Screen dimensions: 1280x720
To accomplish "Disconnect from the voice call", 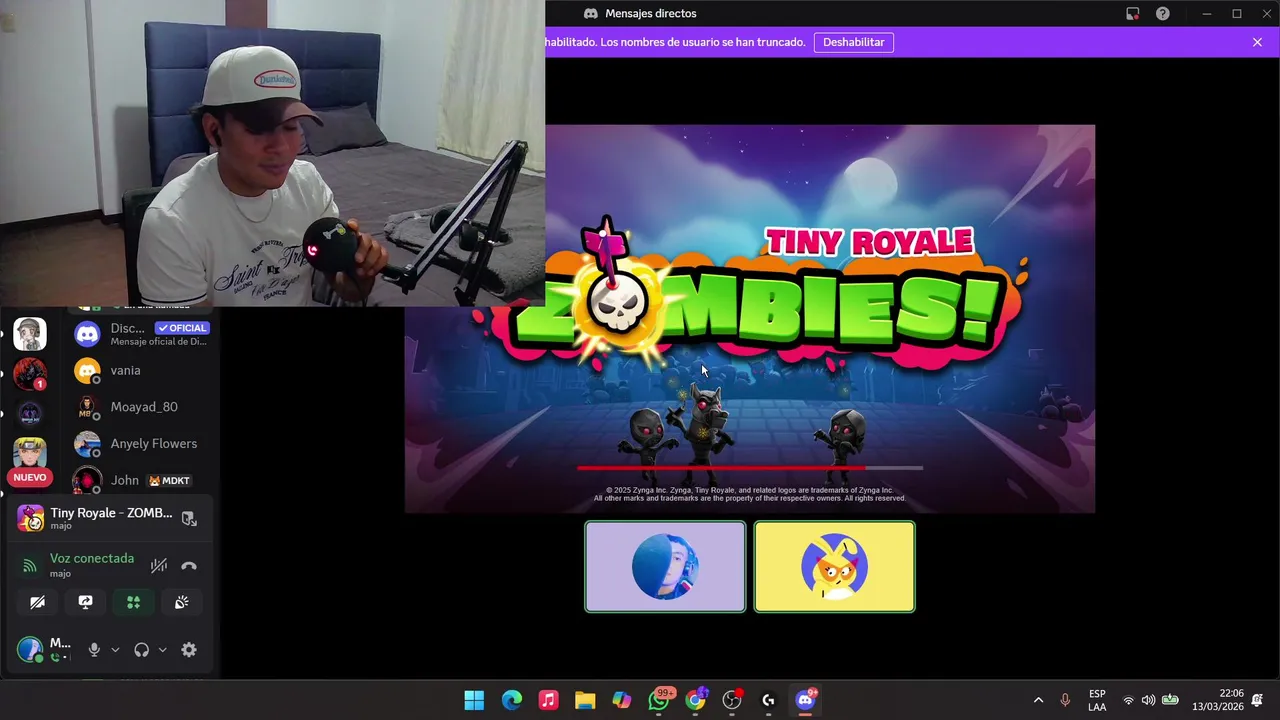I will [189, 566].
